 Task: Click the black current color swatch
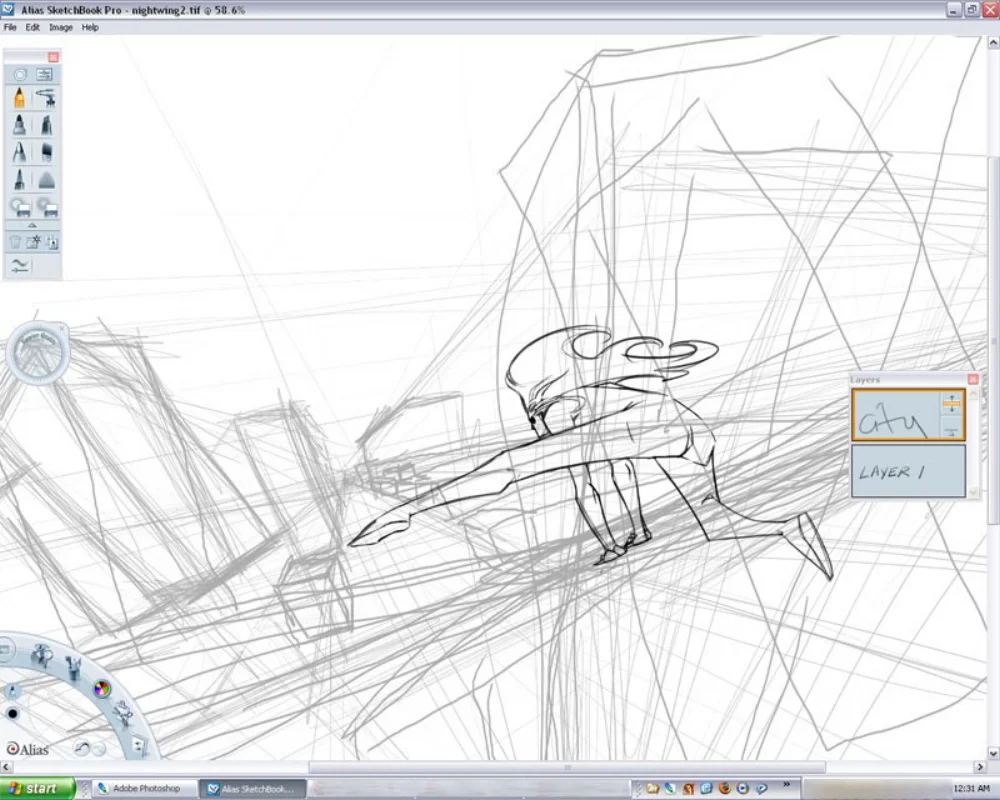click(12, 713)
